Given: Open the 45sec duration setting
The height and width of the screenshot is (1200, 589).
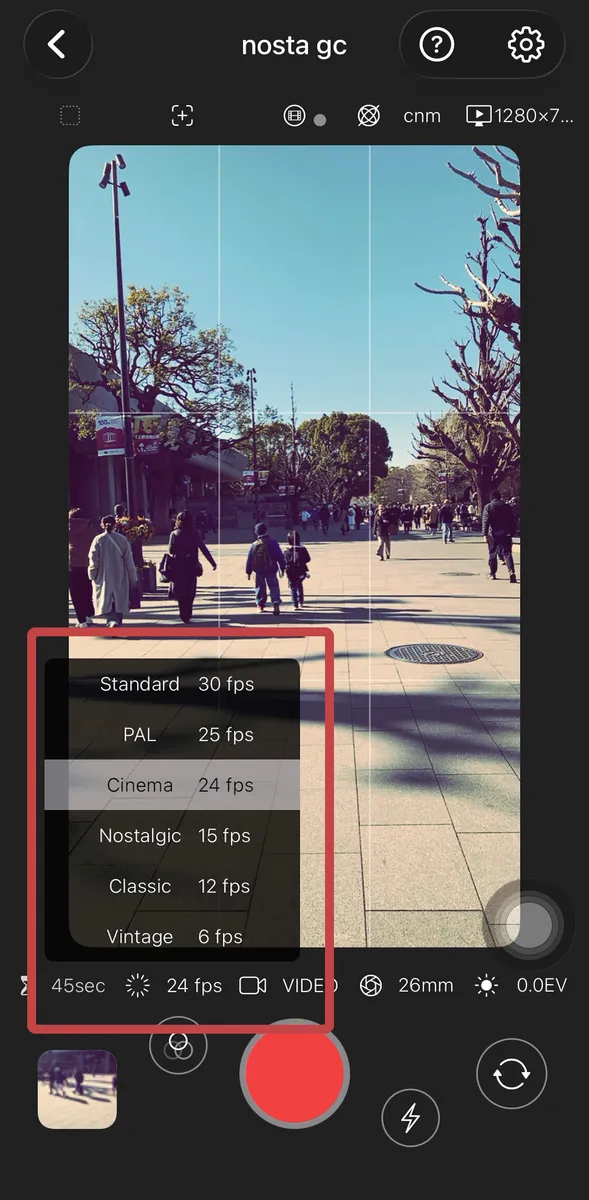Looking at the screenshot, I should pos(78,986).
